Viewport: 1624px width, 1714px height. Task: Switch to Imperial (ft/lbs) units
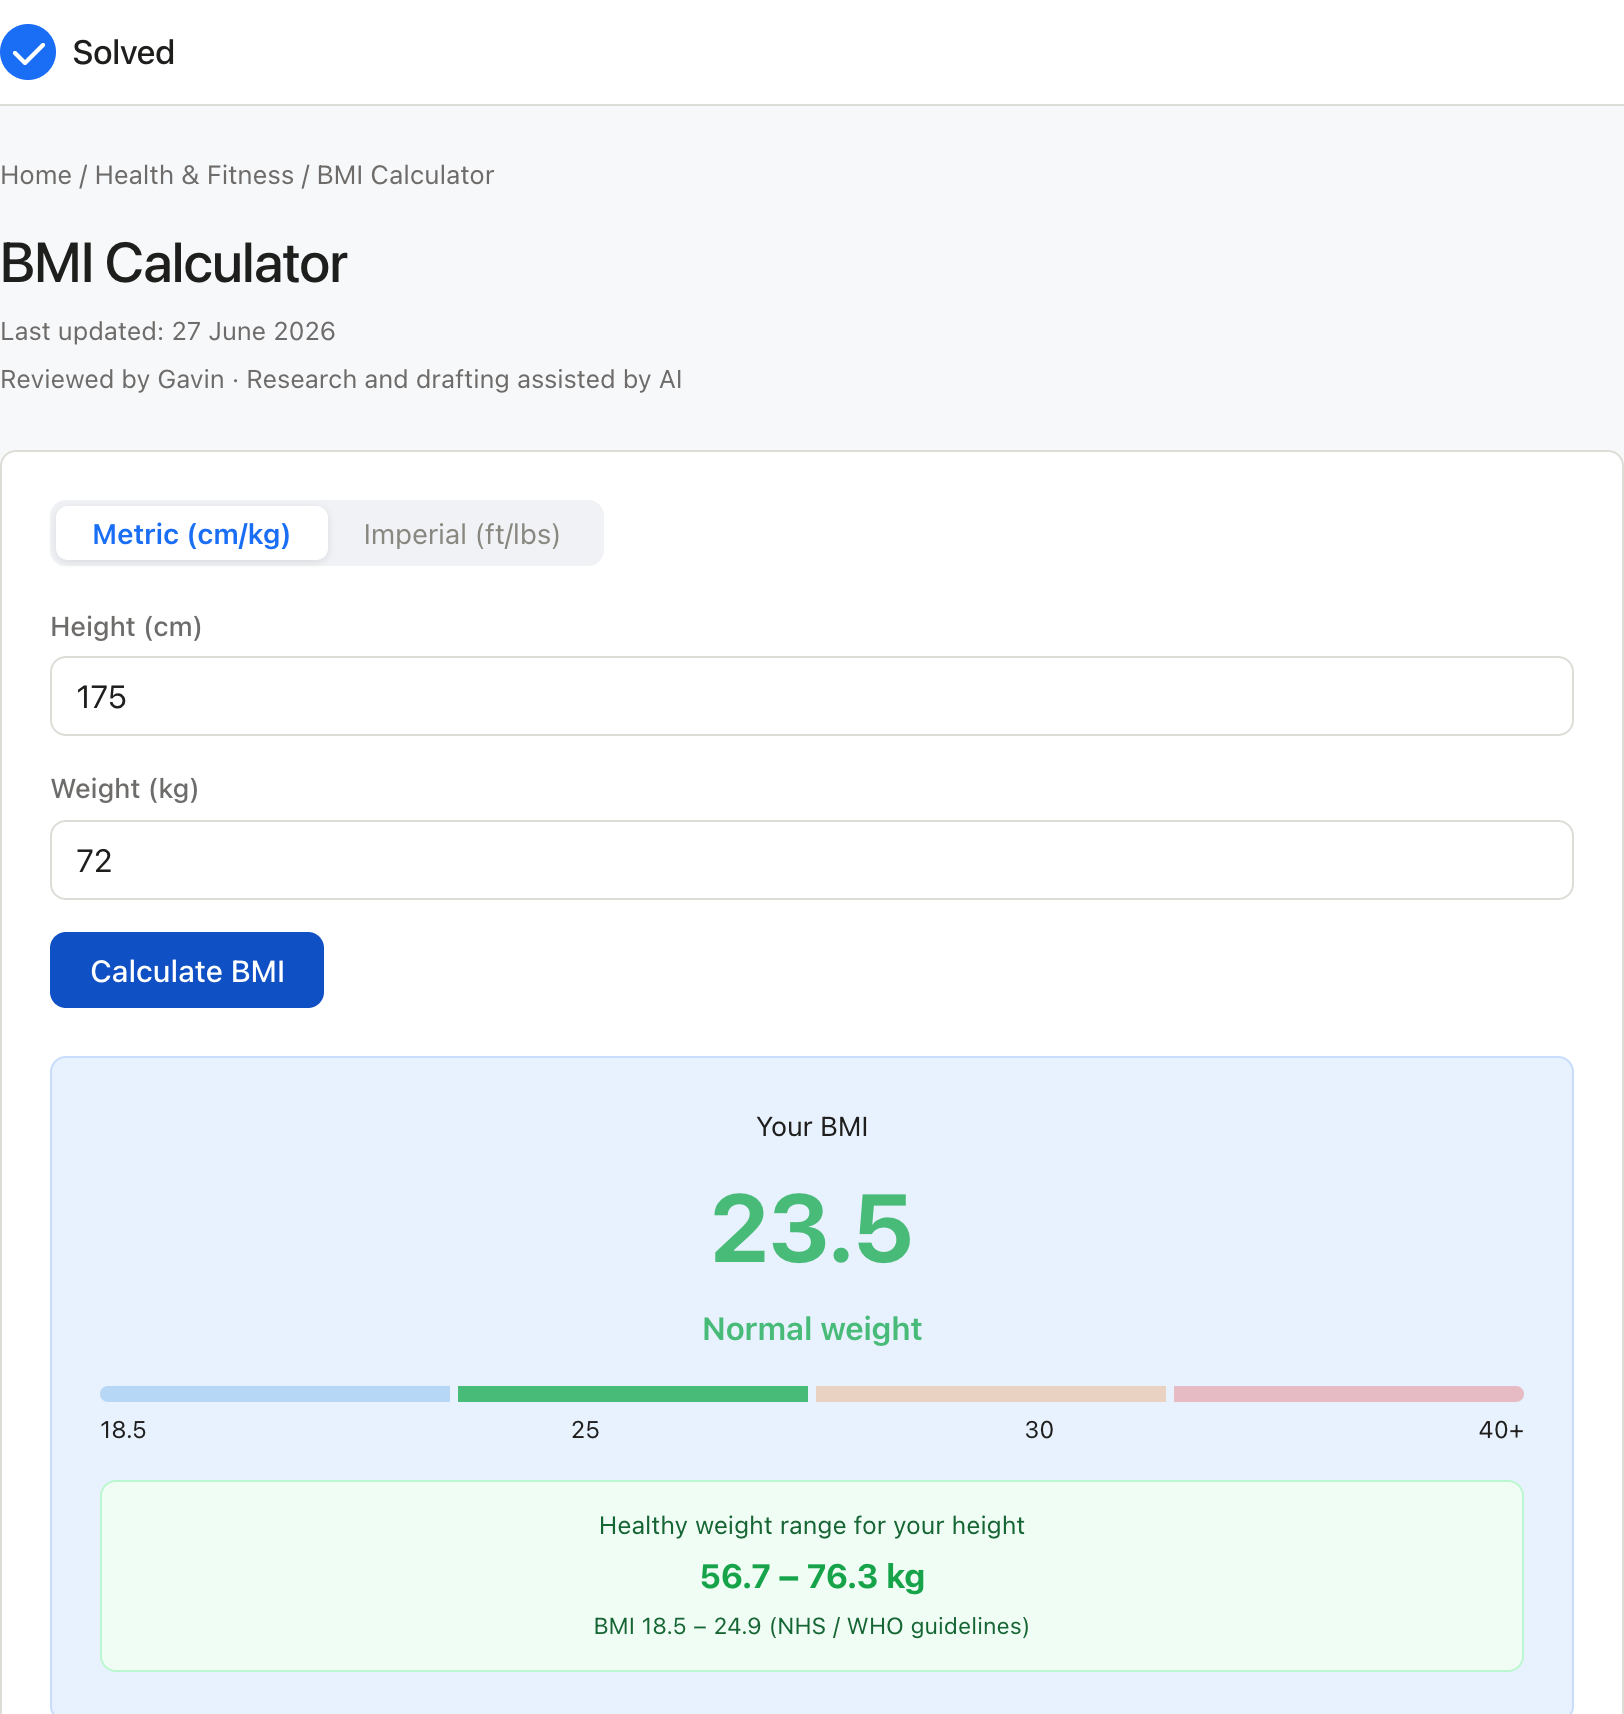point(462,533)
